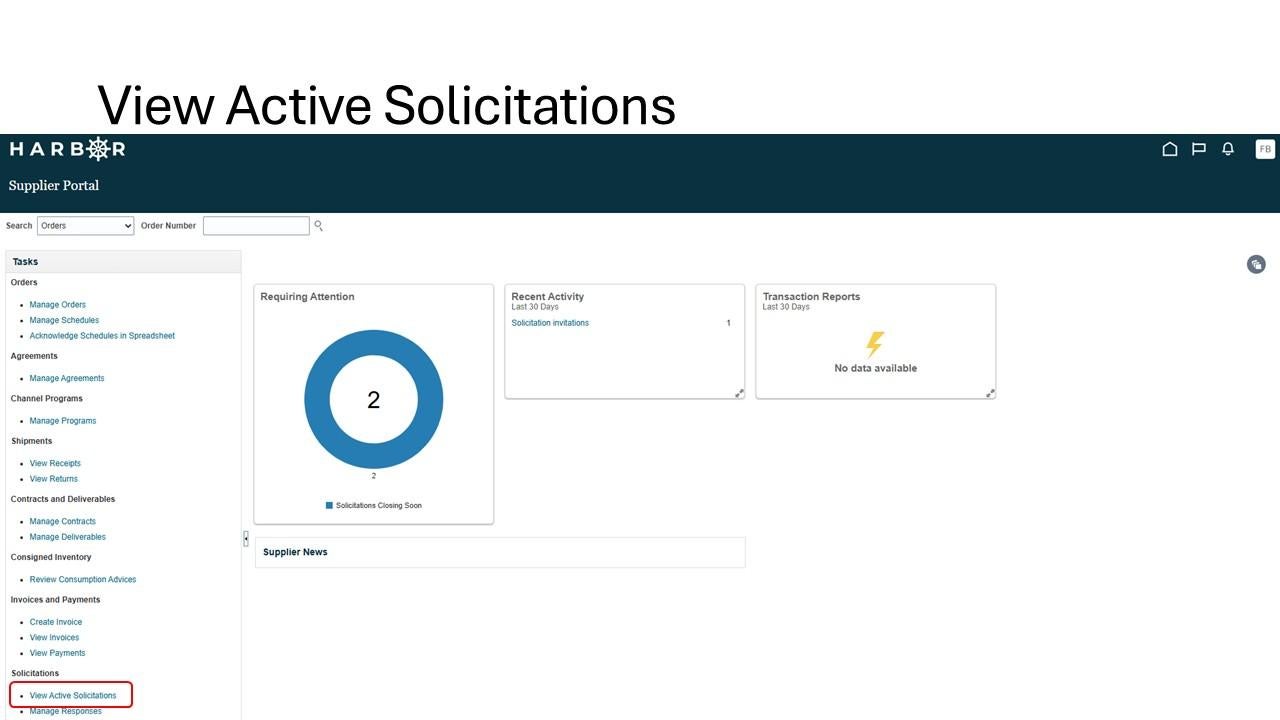
Task: Click the Channel Programs section heading
Action: [47, 398]
